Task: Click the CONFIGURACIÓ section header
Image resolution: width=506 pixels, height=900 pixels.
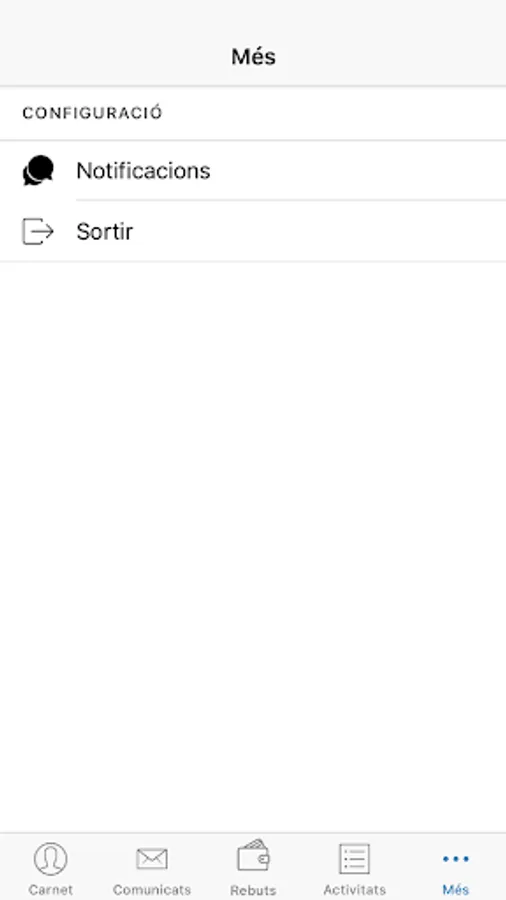Action: pos(92,112)
